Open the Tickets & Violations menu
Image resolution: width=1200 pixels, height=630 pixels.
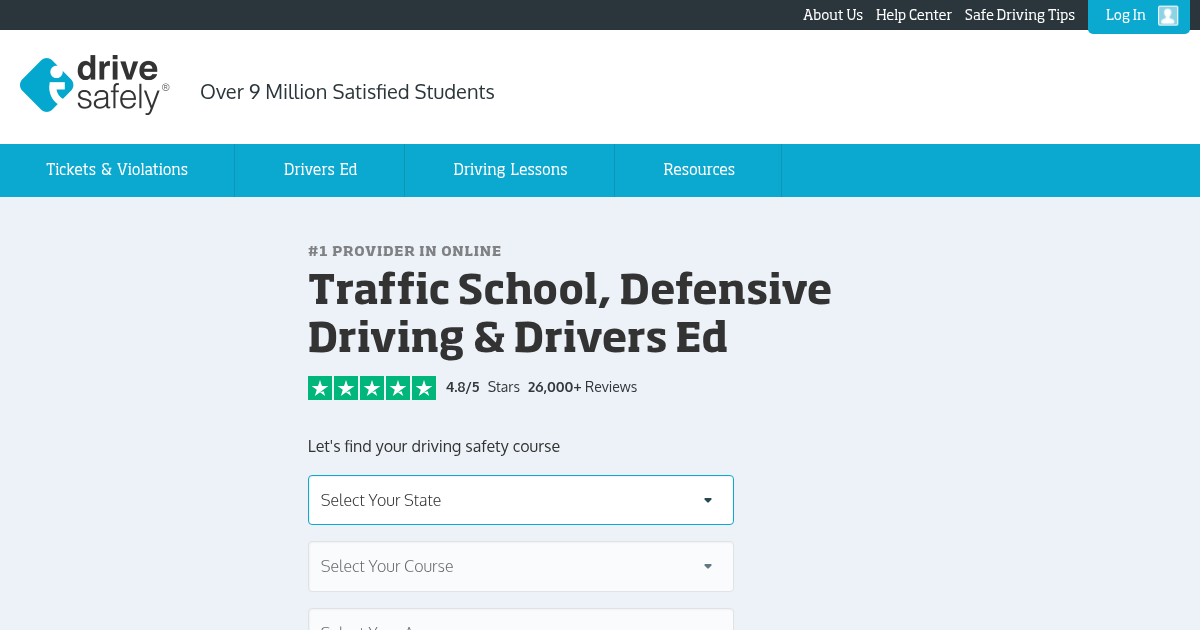pos(117,170)
